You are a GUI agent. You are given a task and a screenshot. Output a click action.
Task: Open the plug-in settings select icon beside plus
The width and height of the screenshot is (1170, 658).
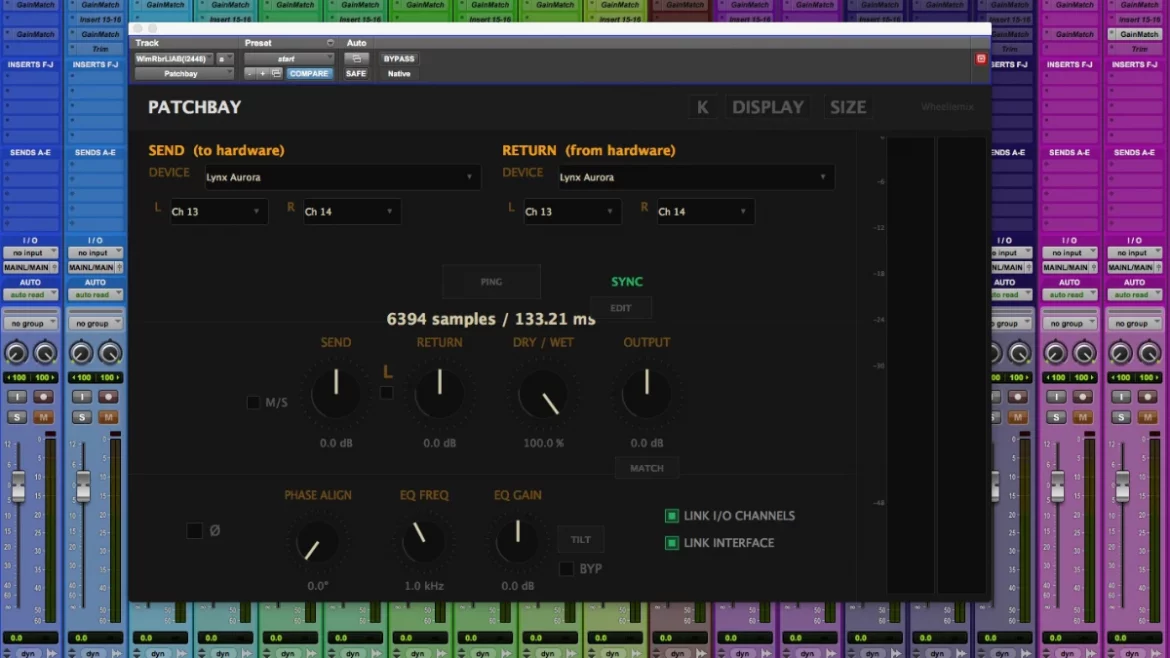pyautogui.click(x=276, y=74)
